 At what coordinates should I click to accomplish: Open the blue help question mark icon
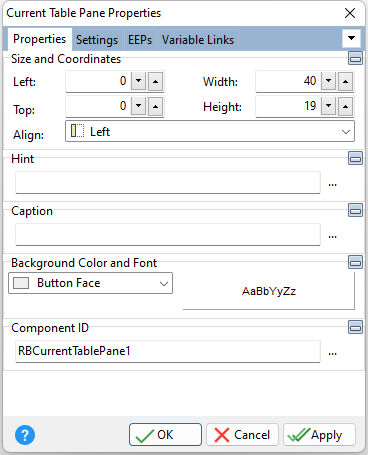(25, 435)
